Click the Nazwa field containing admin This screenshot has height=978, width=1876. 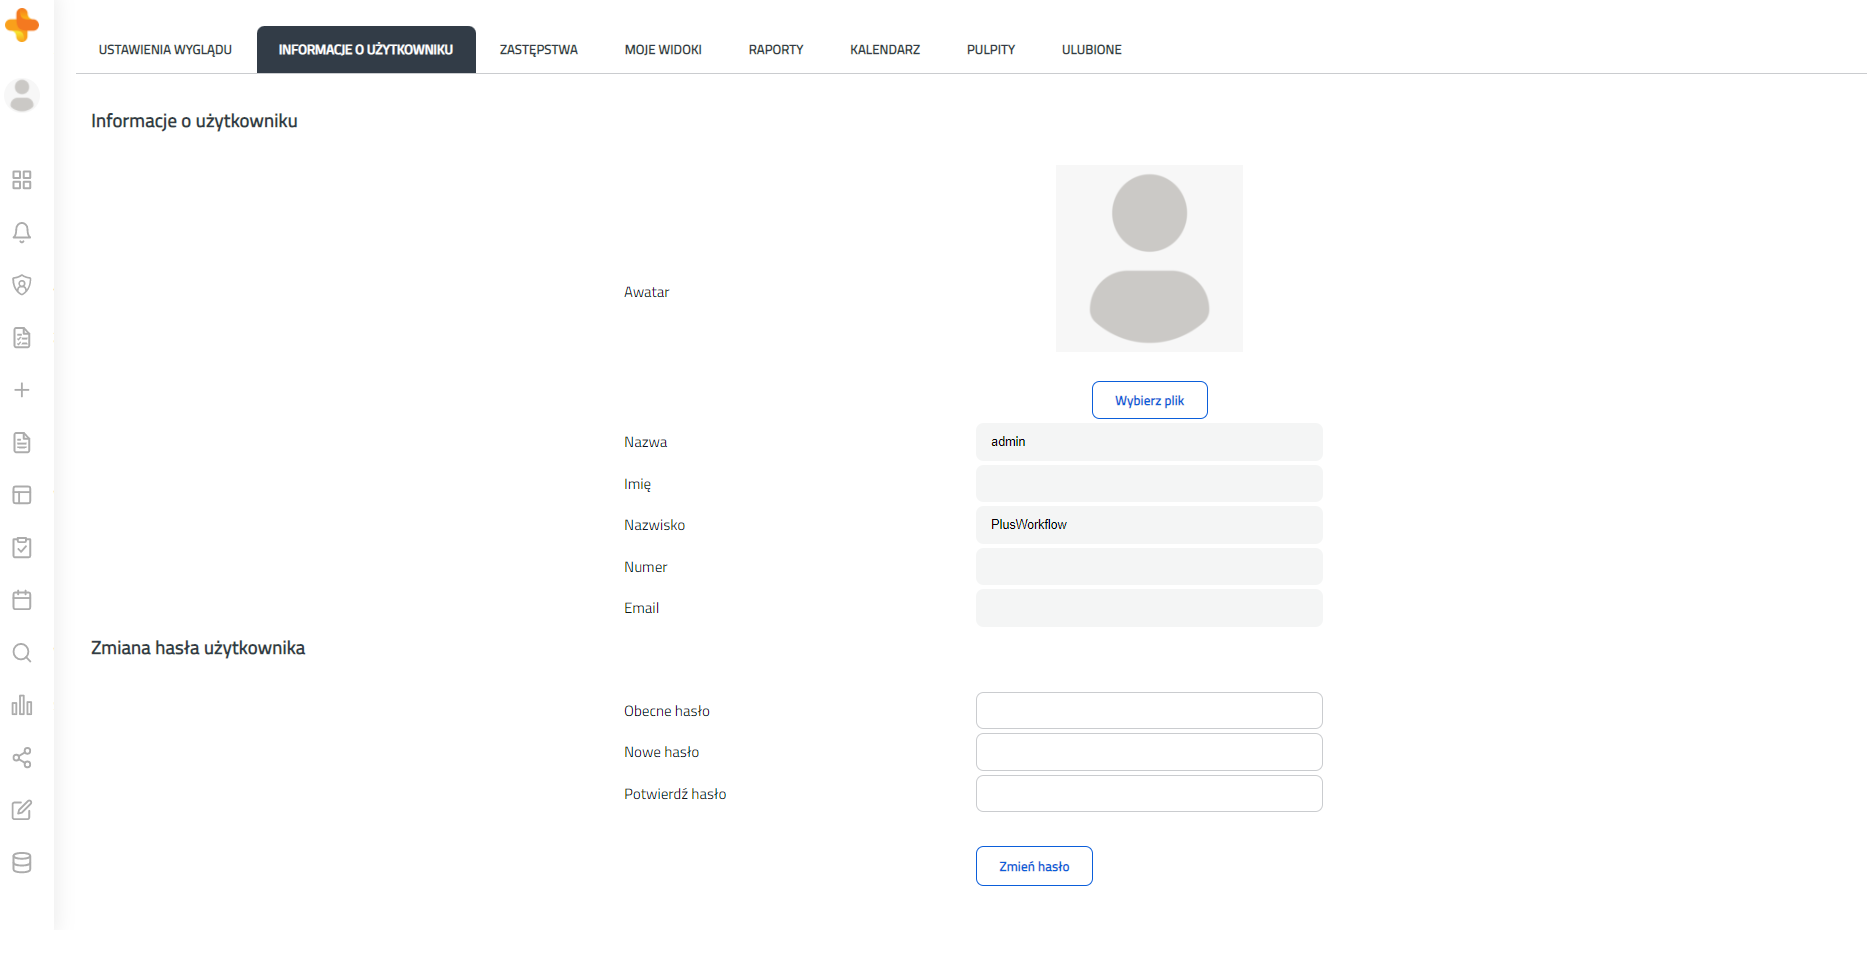[1149, 442]
